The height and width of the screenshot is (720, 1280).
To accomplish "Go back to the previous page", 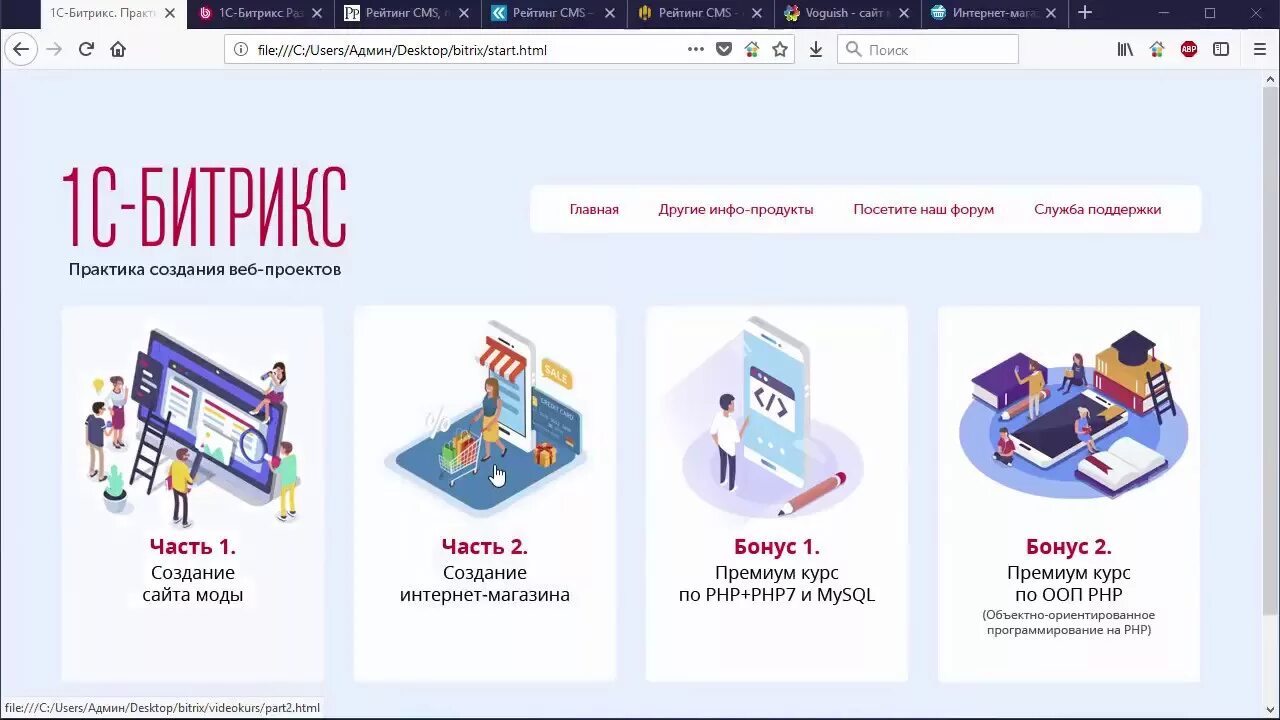I will (21, 49).
